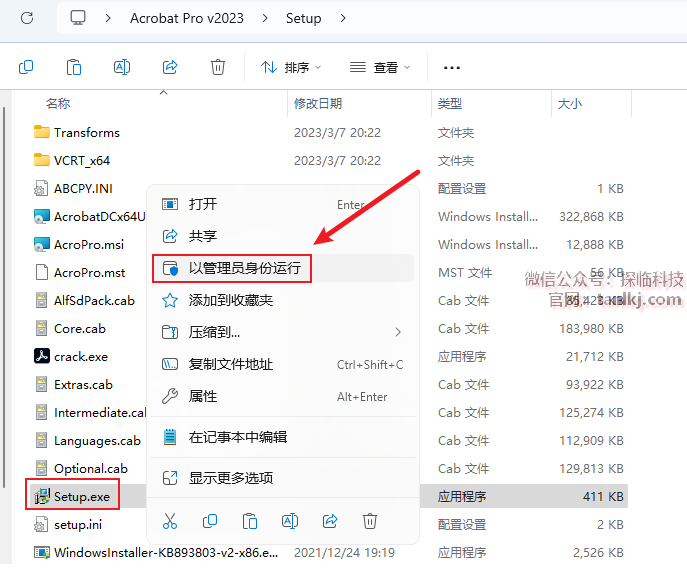Click the toolbar Paste icon
The image size is (687, 570).
coord(74,67)
